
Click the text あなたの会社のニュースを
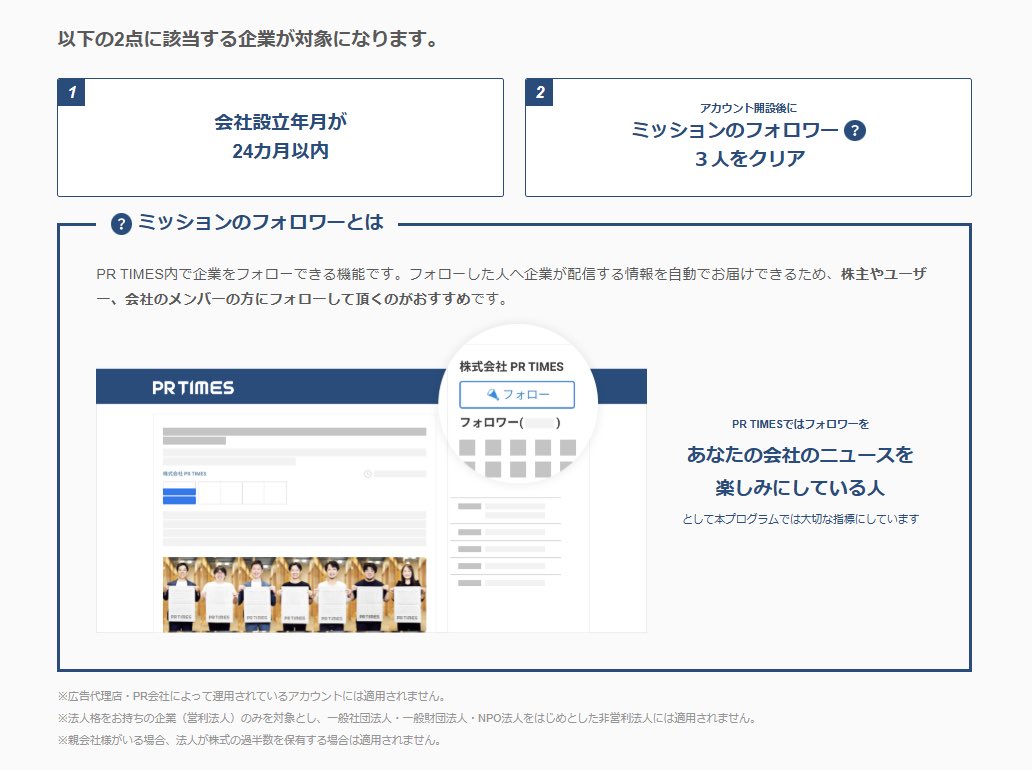pos(800,455)
